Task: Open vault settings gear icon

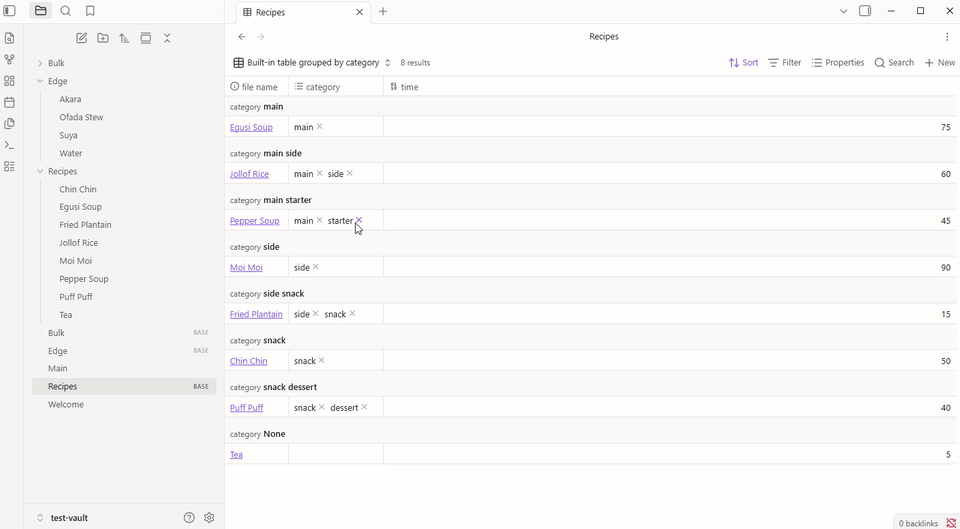Action: [x=209, y=517]
